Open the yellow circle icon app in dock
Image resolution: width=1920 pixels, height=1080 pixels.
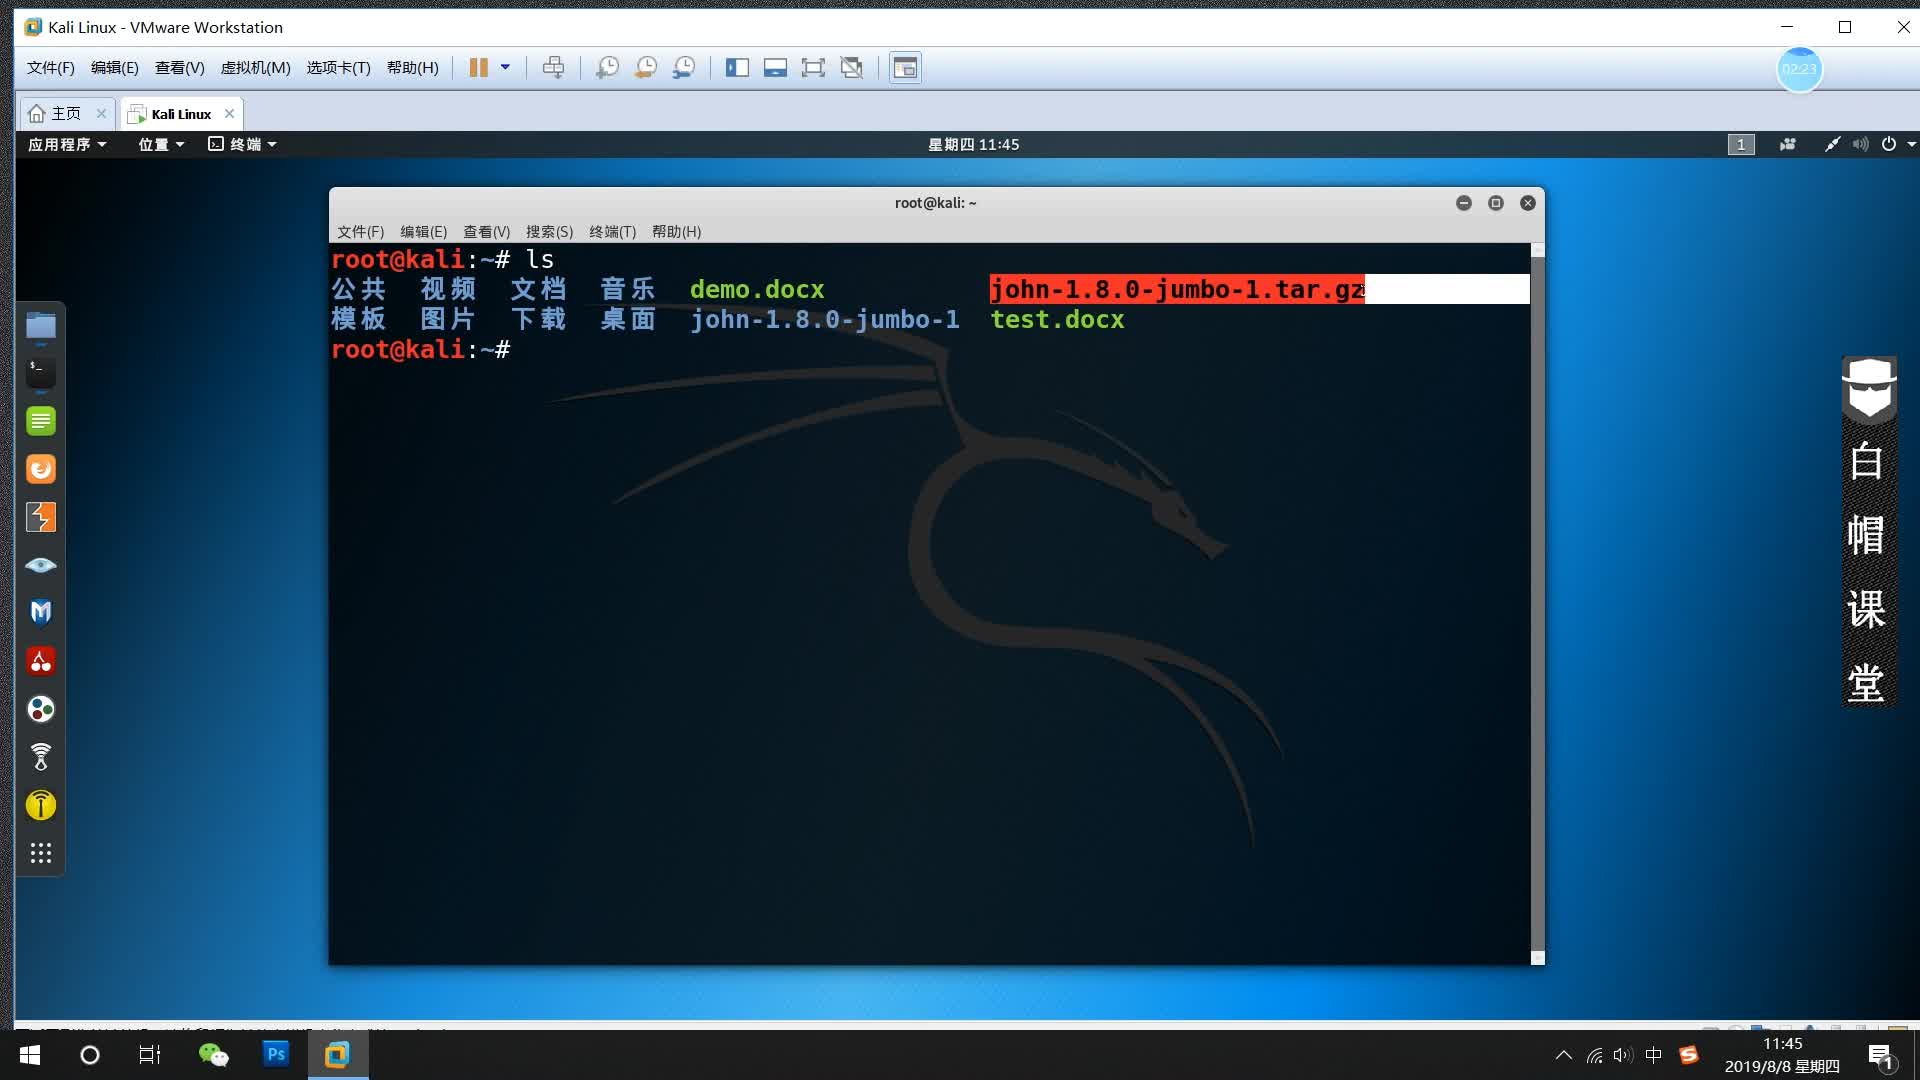click(x=41, y=805)
